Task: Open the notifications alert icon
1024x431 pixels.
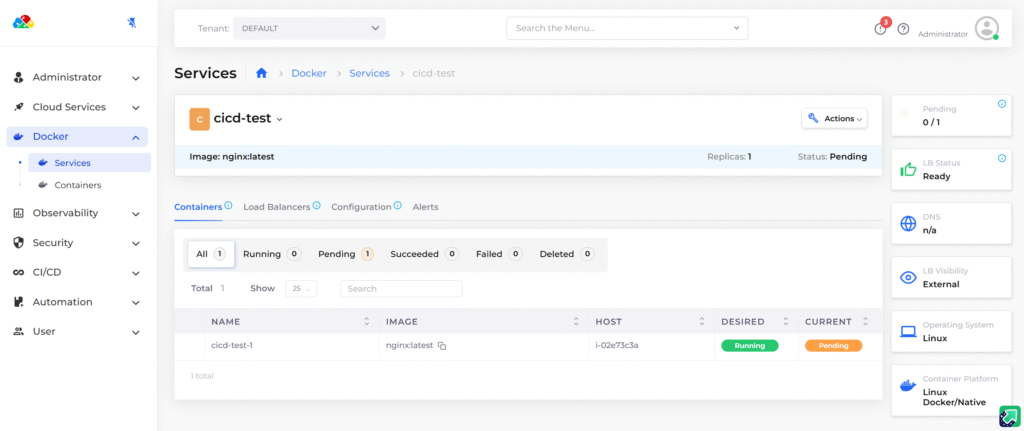Action: pos(880,29)
